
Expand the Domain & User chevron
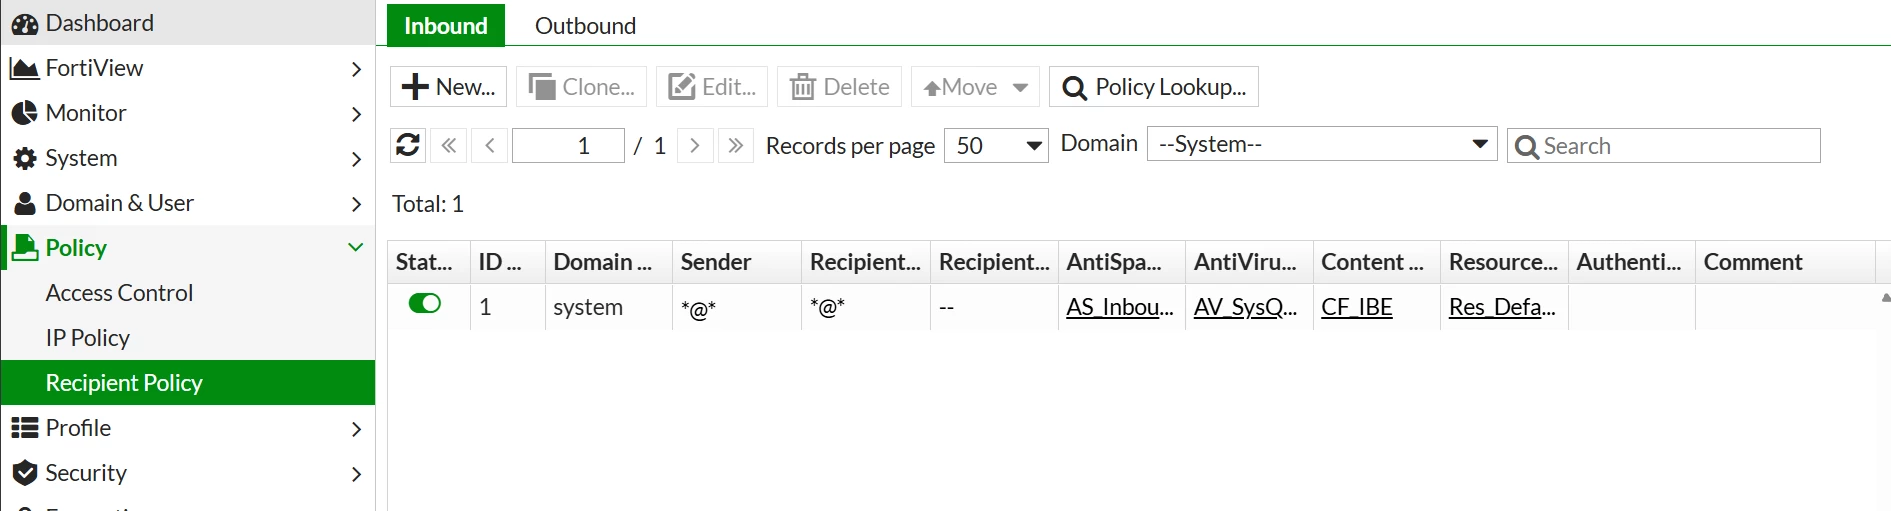356,204
